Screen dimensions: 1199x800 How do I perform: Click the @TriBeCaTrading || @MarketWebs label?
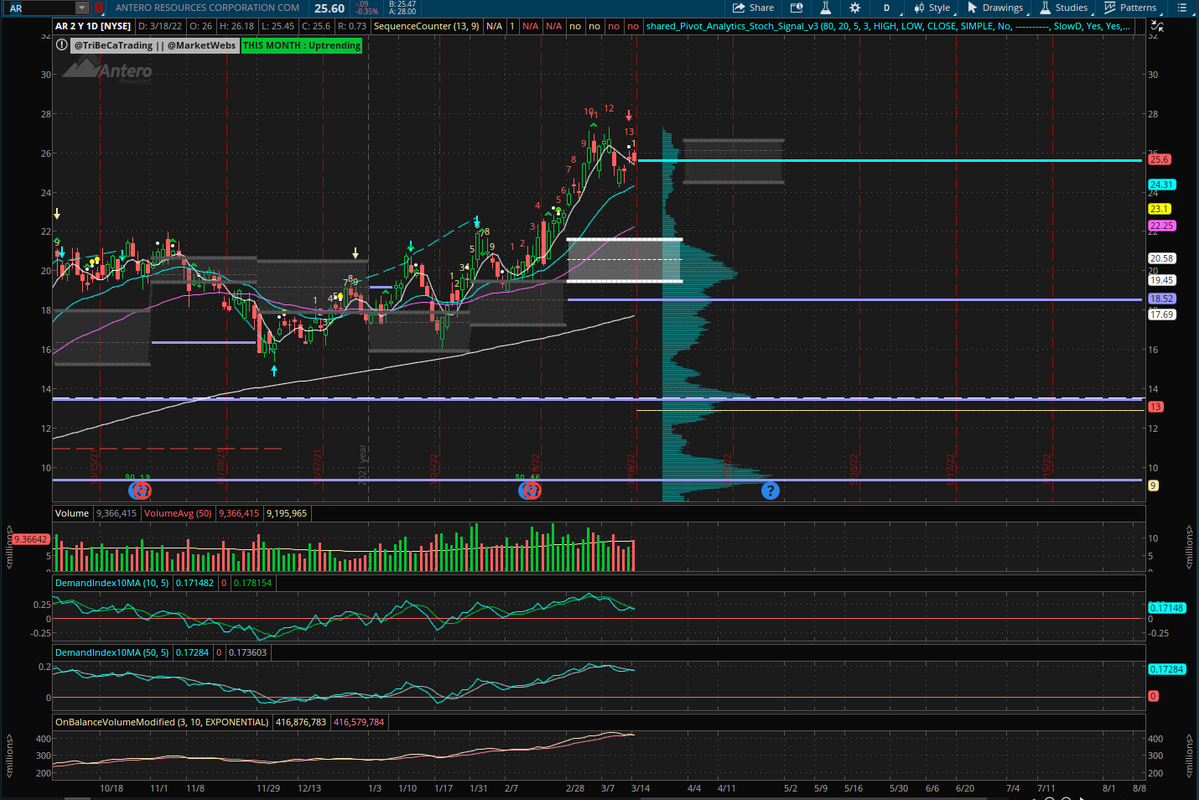tap(154, 45)
